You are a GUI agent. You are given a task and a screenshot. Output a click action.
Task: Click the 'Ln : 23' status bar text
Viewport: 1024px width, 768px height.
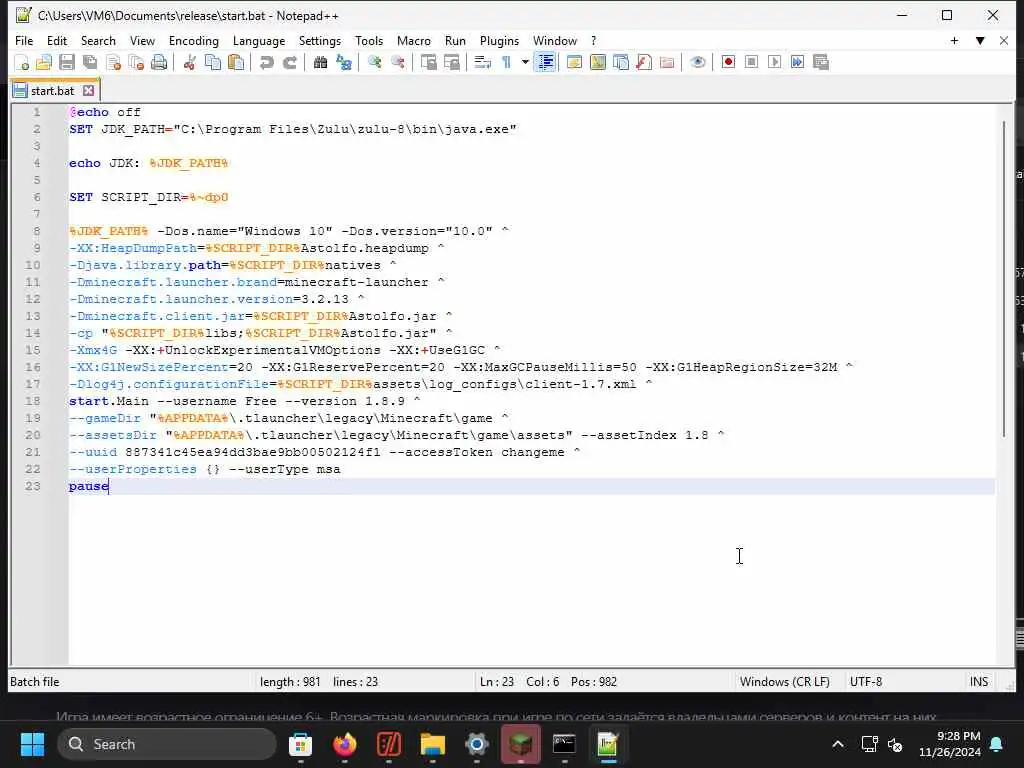pyautogui.click(x=496, y=682)
